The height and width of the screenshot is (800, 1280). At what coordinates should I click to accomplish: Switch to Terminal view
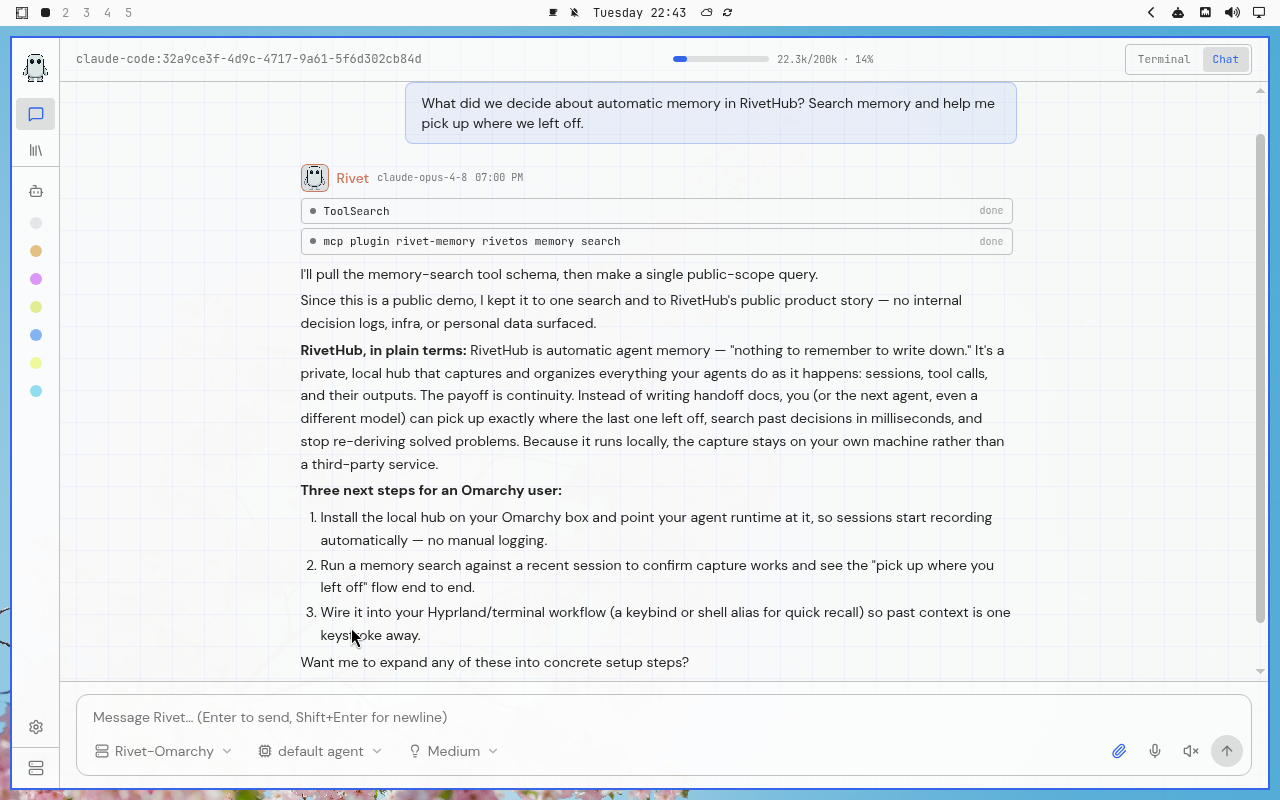[1164, 59]
